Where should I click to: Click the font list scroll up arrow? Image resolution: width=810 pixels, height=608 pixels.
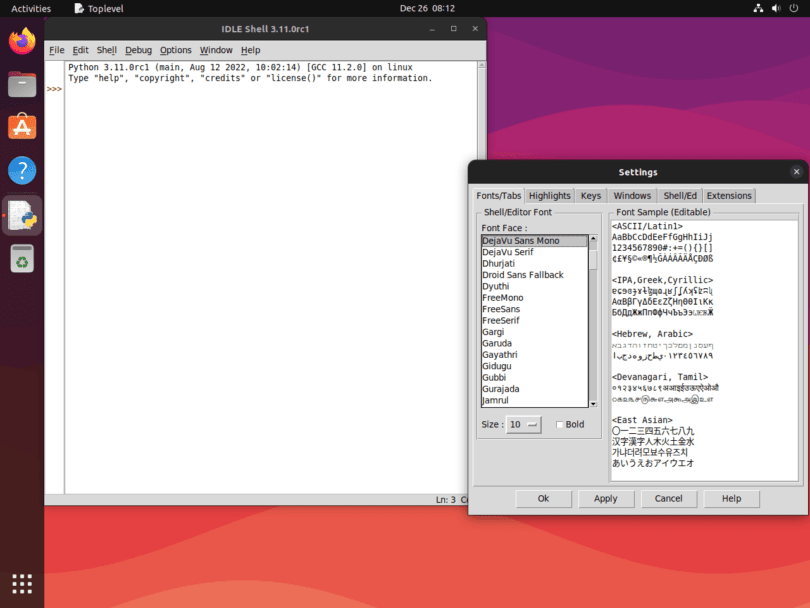[x=593, y=239]
